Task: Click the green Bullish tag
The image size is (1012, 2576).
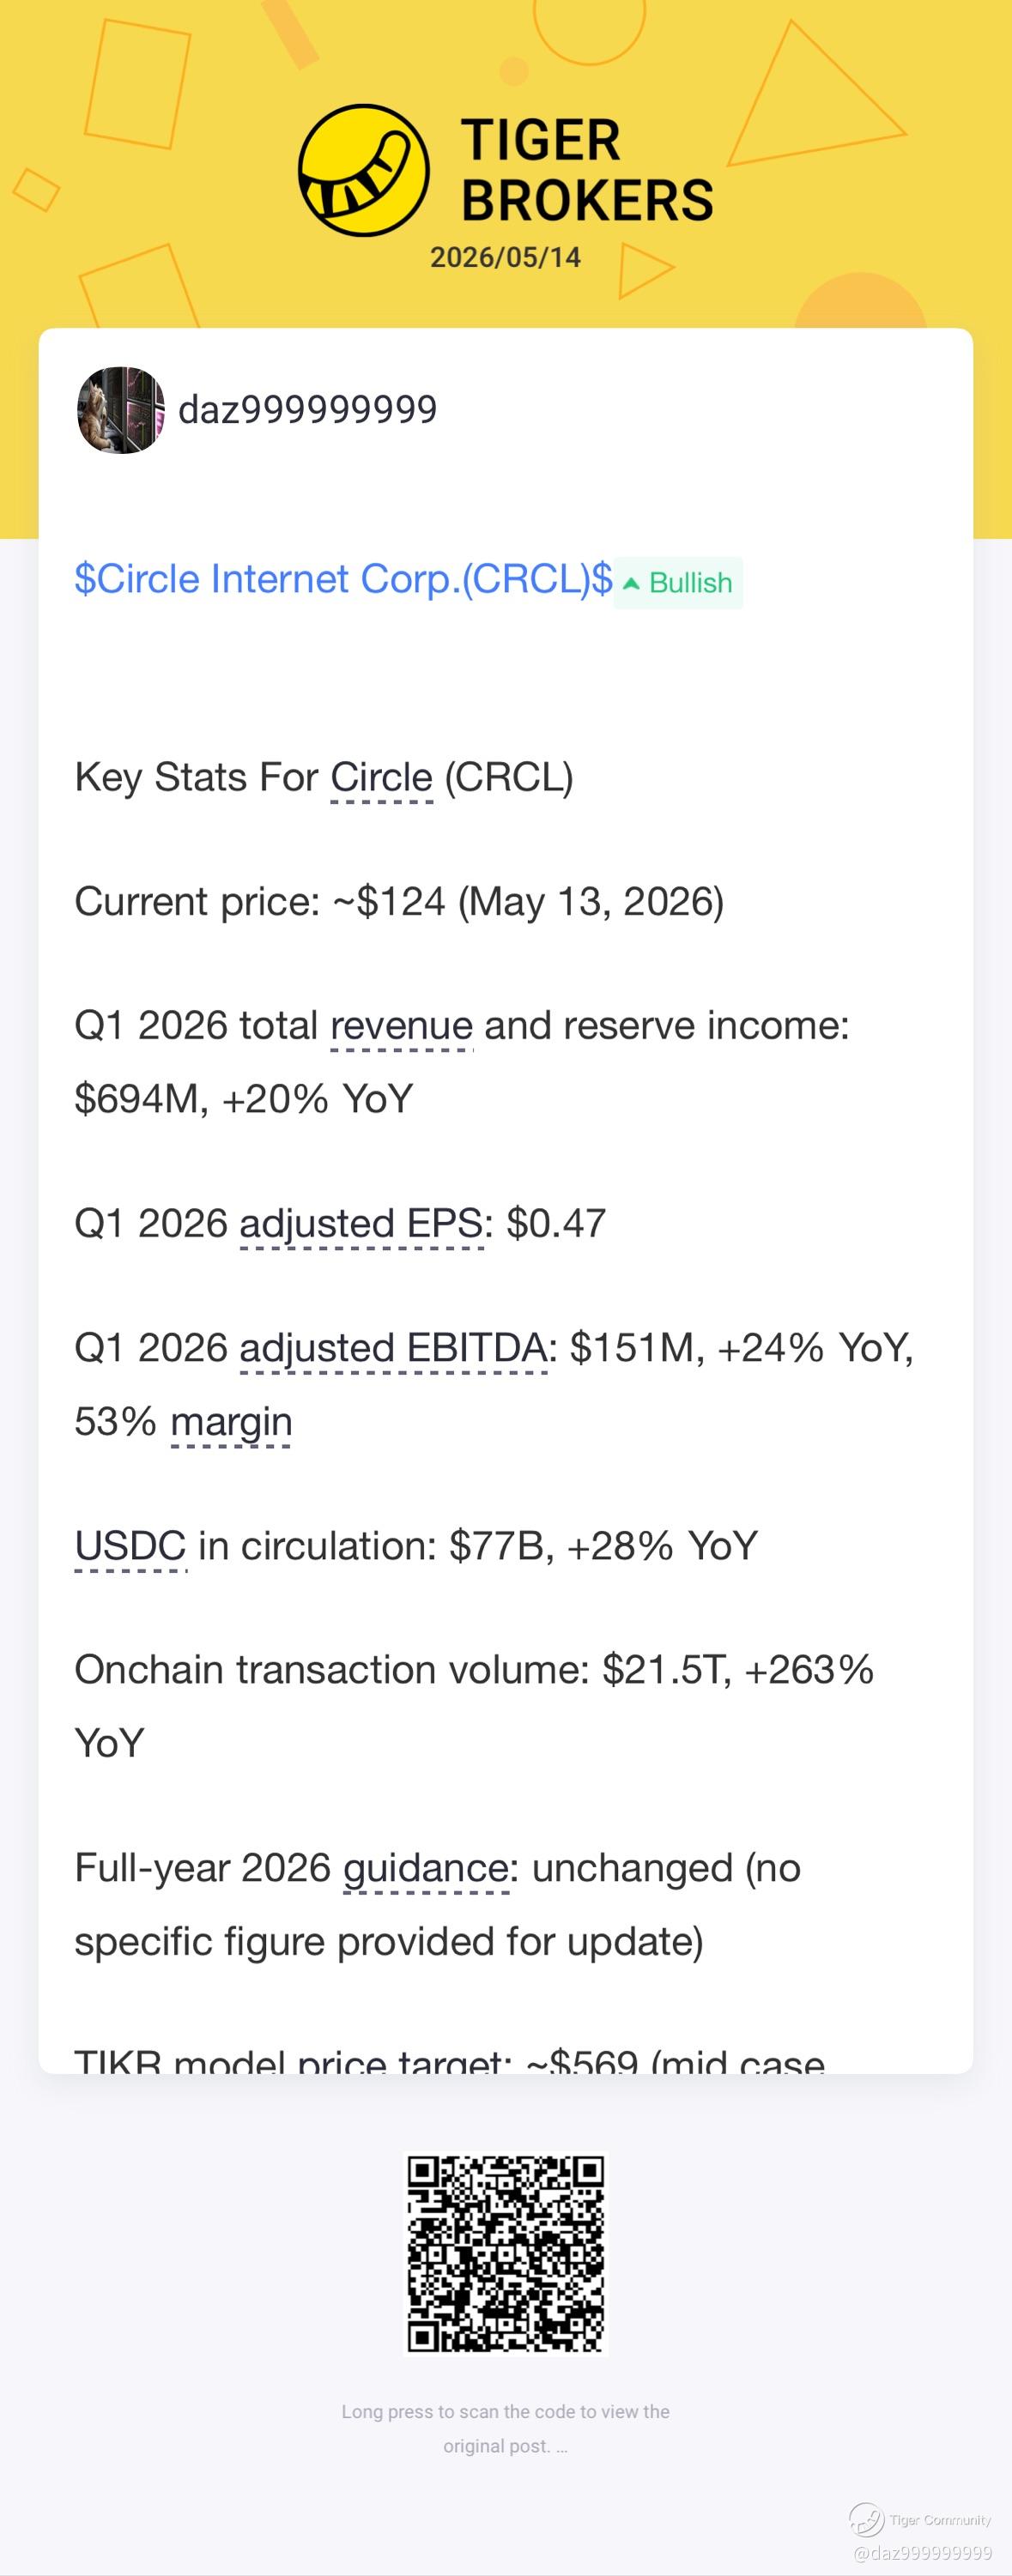Action: 678,582
